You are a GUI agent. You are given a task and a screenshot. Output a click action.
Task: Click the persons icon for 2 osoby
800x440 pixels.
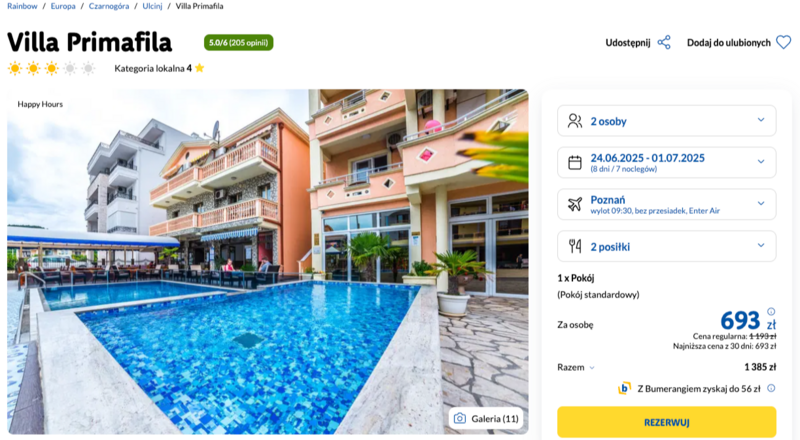(x=575, y=121)
